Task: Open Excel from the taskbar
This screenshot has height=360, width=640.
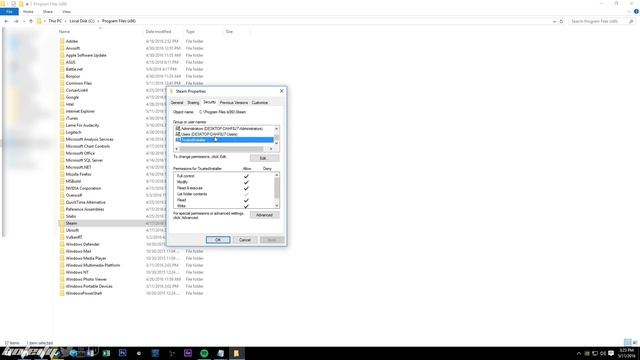Action: point(106,353)
